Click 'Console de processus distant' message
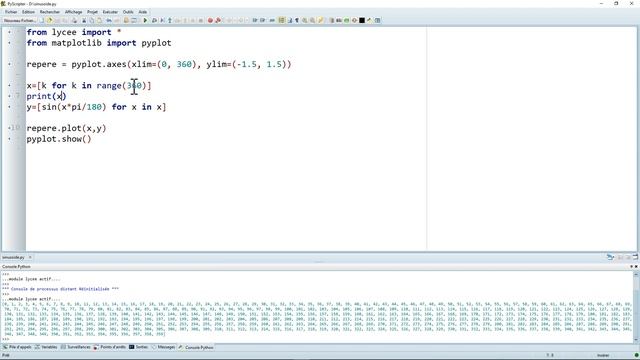 [x=60, y=289]
